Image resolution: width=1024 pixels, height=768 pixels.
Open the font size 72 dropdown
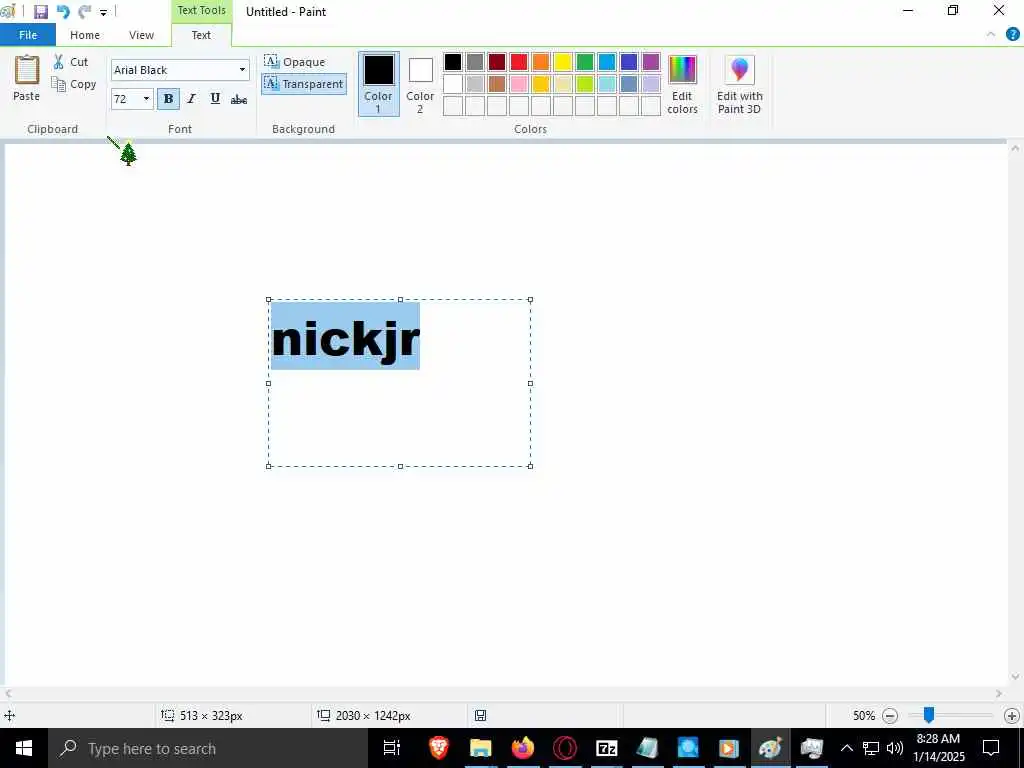point(146,99)
